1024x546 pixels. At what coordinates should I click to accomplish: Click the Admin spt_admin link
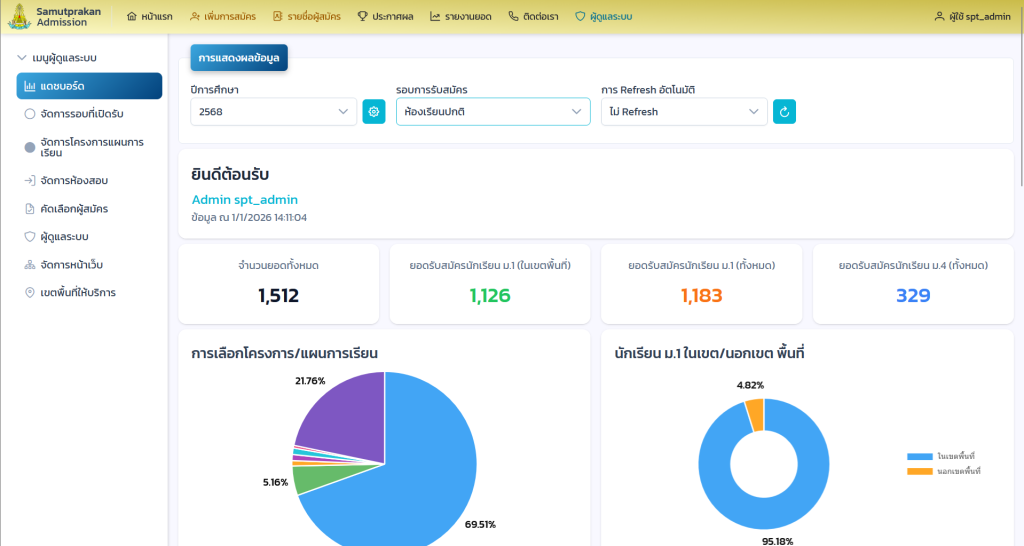coord(244,200)
